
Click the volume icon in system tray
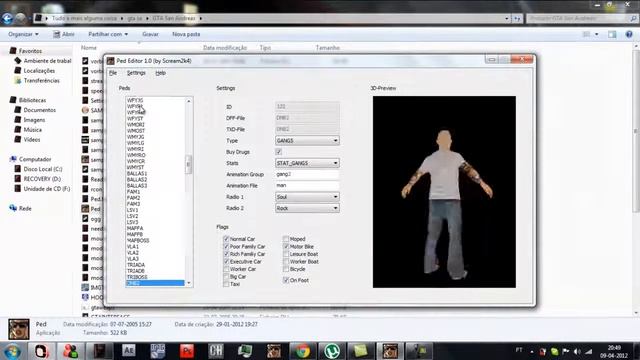point(577,351)
